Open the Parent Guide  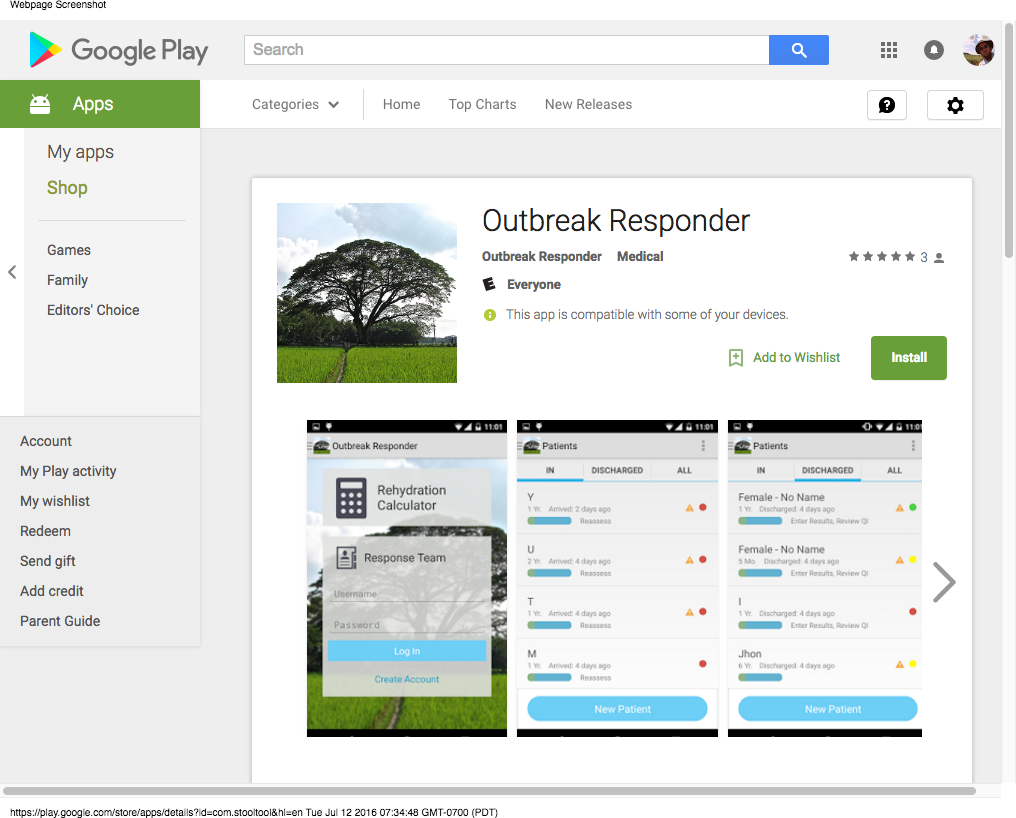60,621
